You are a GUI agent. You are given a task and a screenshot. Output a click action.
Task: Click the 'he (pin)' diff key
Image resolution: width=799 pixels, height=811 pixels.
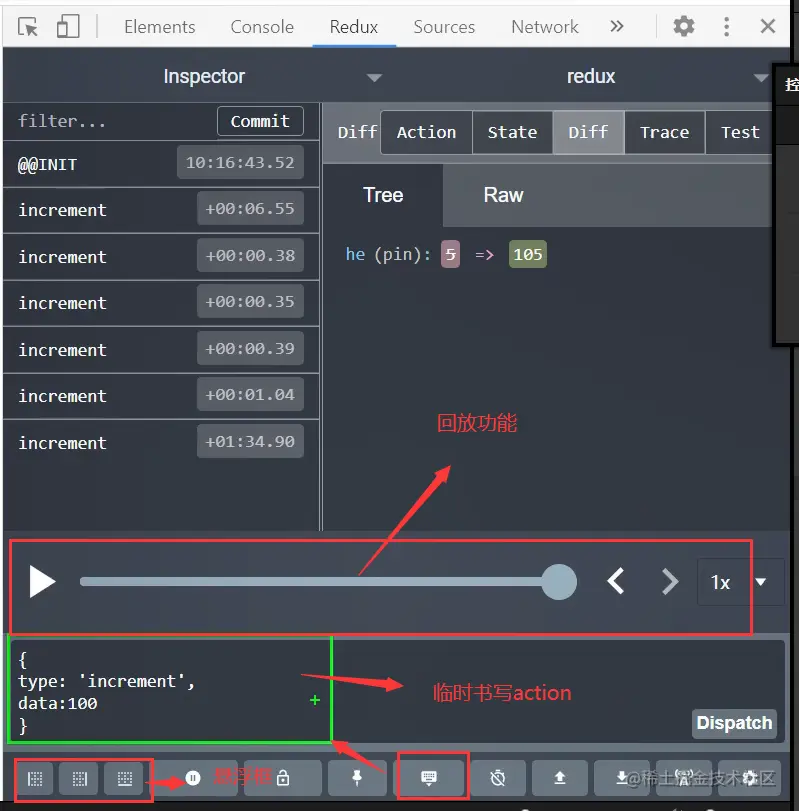(x=388, y=254)
